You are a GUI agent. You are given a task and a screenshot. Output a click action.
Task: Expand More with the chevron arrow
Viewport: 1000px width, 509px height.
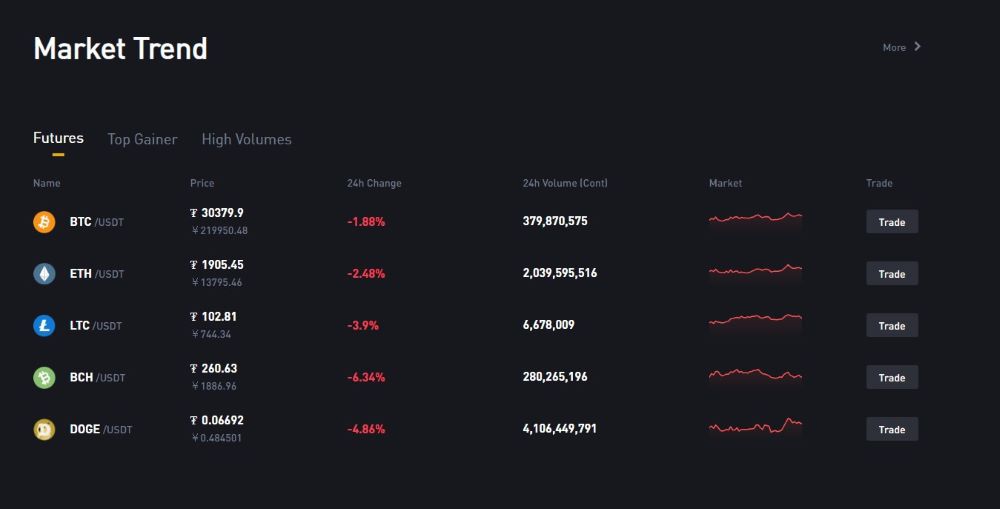[x=918, y=47]
